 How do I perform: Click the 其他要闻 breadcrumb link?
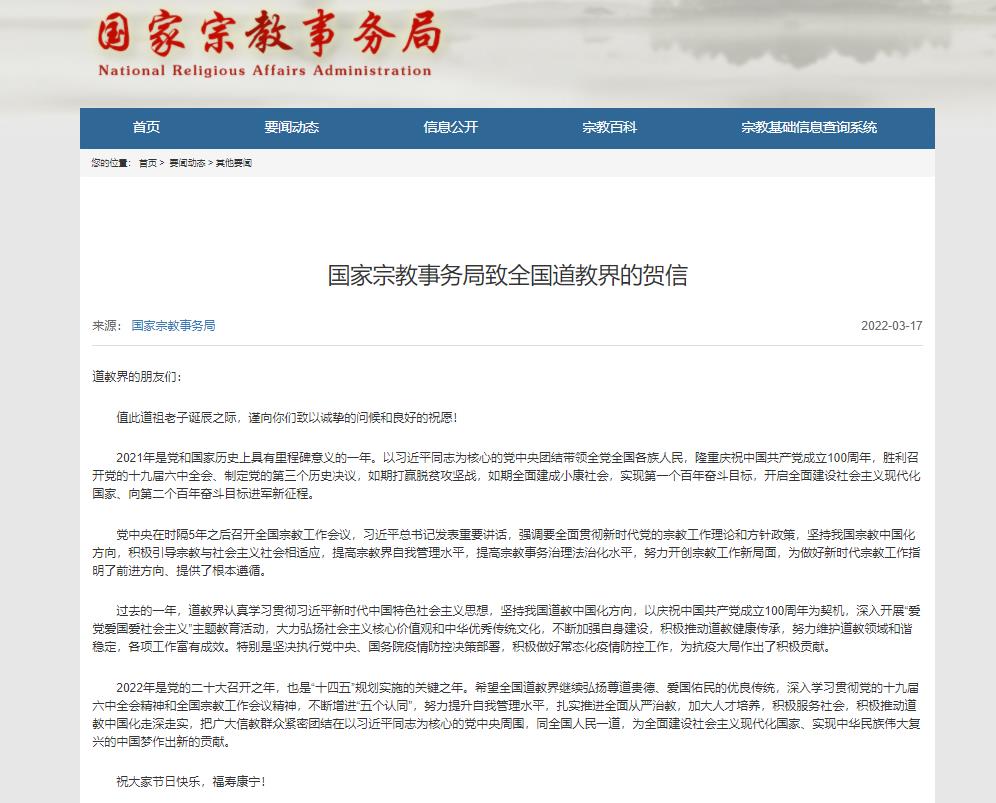pos(234,163)
